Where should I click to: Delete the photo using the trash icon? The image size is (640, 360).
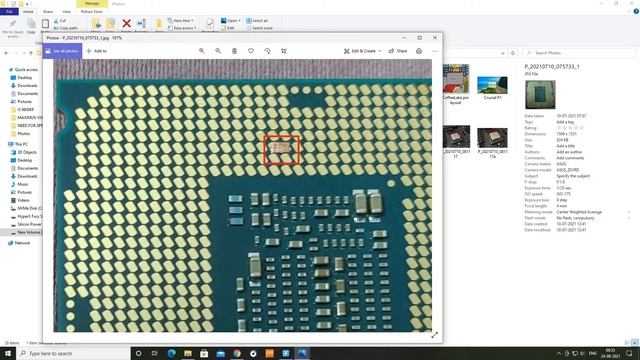tap(234, 51)
